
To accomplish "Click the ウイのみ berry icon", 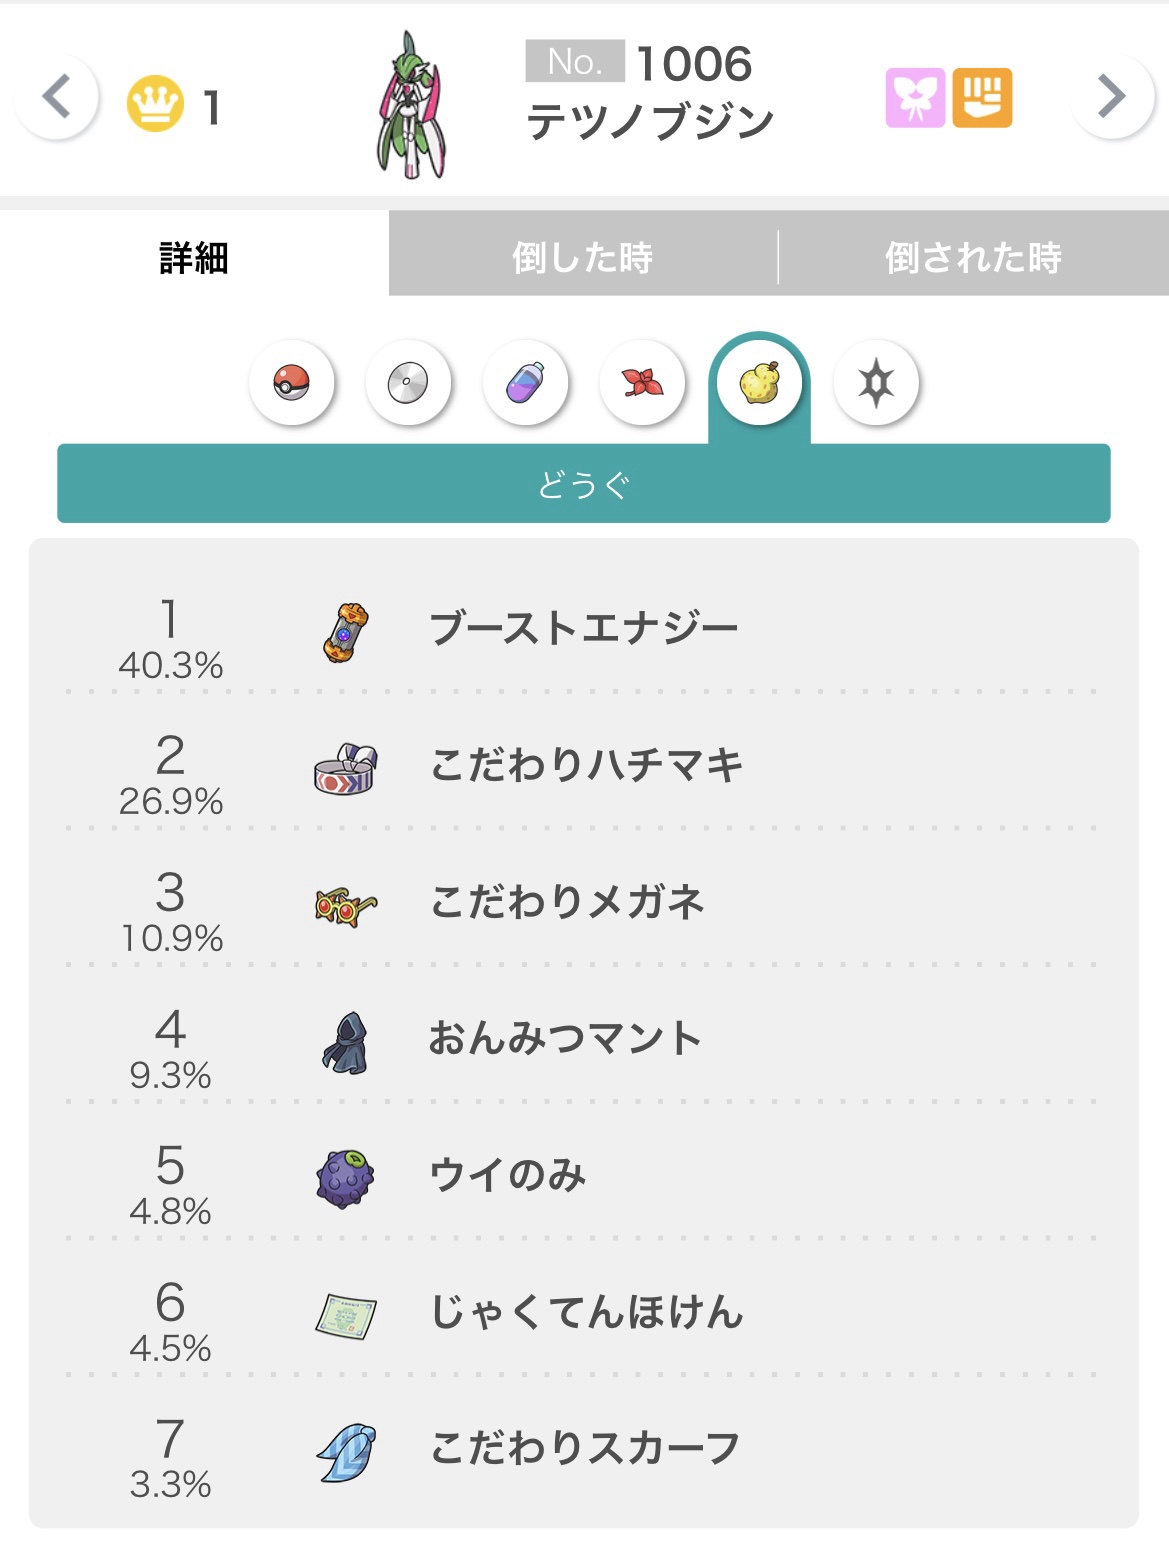I will click(x=345, y=1178).
